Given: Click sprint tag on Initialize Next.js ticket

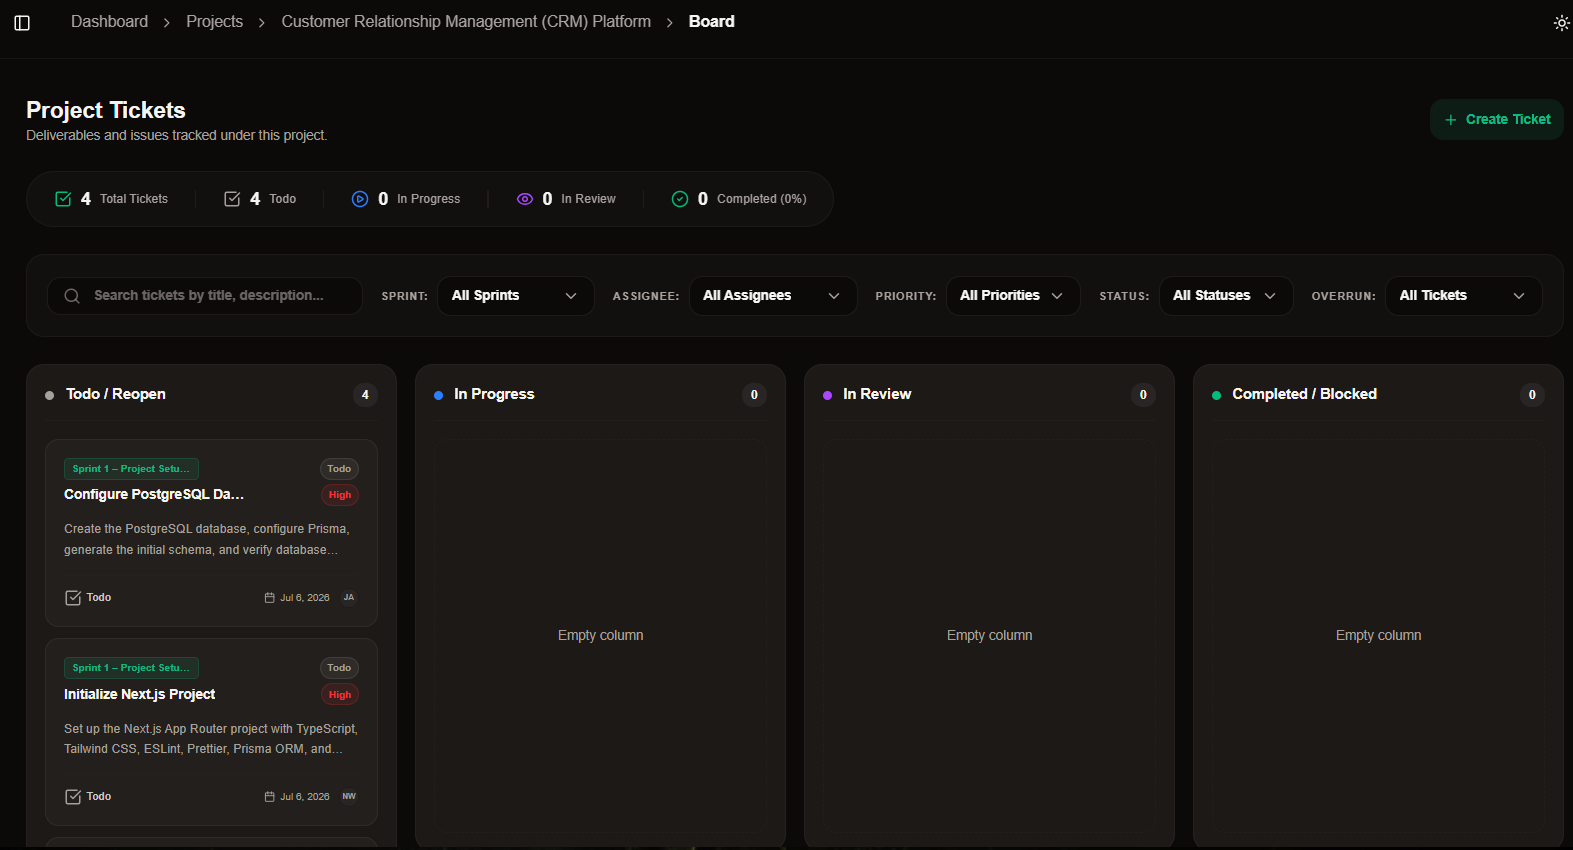Looking at the screenshot, I should (131, 668).
